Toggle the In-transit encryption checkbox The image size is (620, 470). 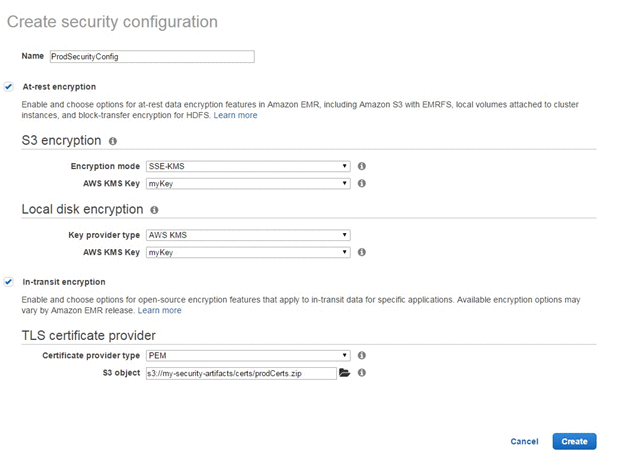click(8, 282)
